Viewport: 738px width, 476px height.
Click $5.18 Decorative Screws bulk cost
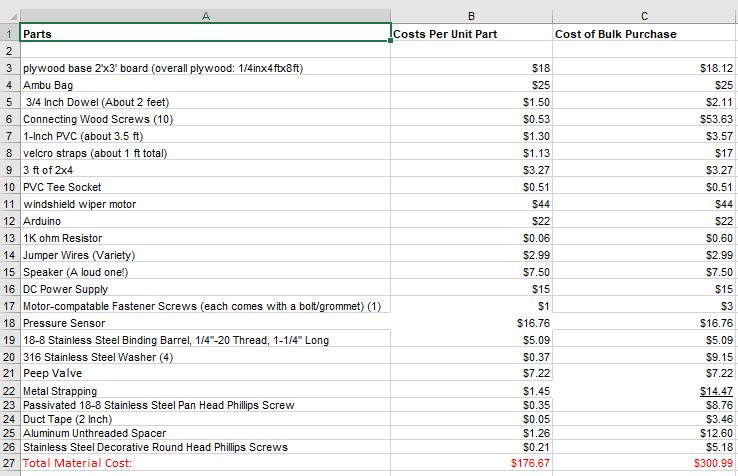(644, 447)
